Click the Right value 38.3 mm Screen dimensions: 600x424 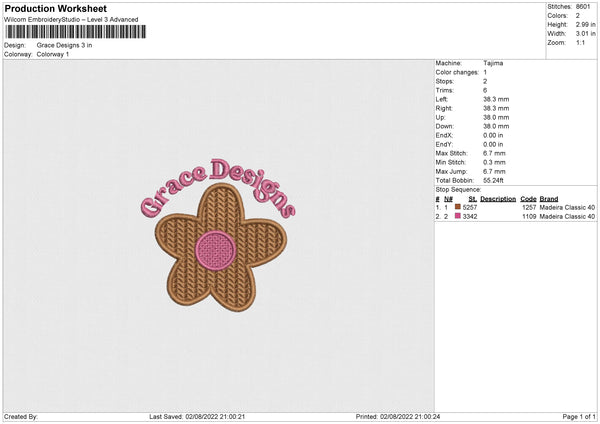[496, 108]
